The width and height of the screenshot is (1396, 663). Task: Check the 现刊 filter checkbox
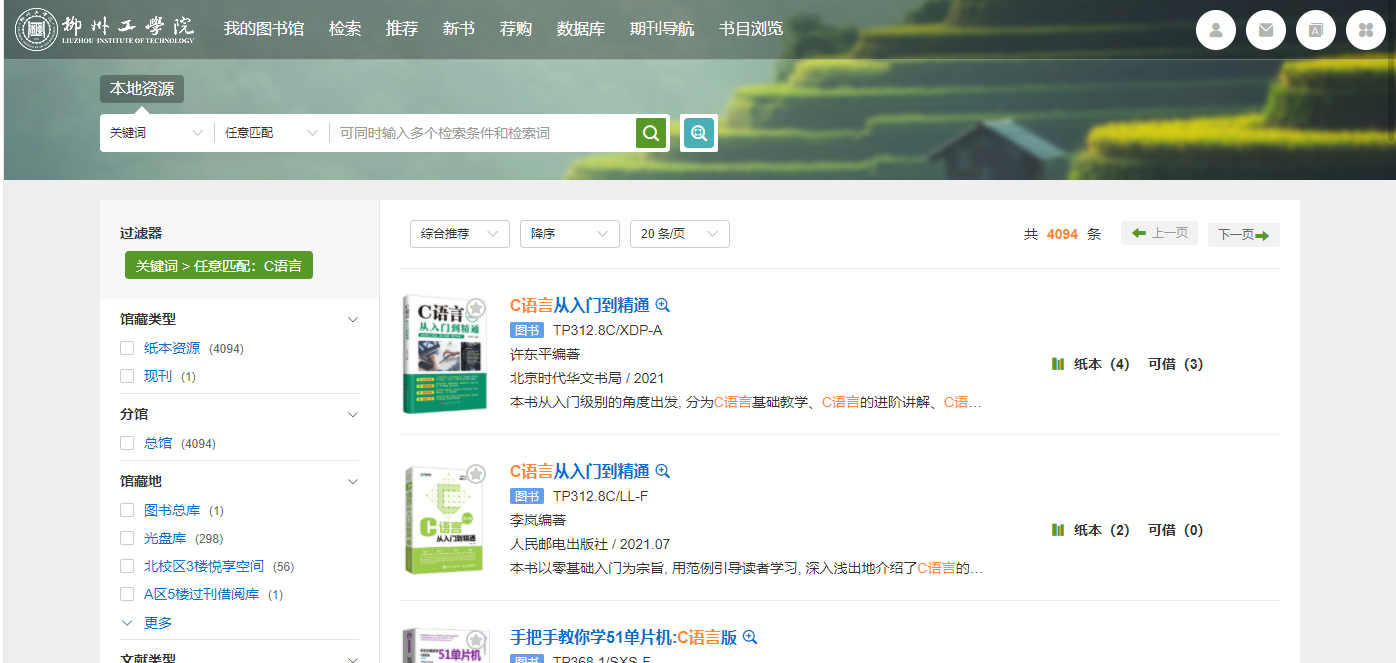click(127, 376)
